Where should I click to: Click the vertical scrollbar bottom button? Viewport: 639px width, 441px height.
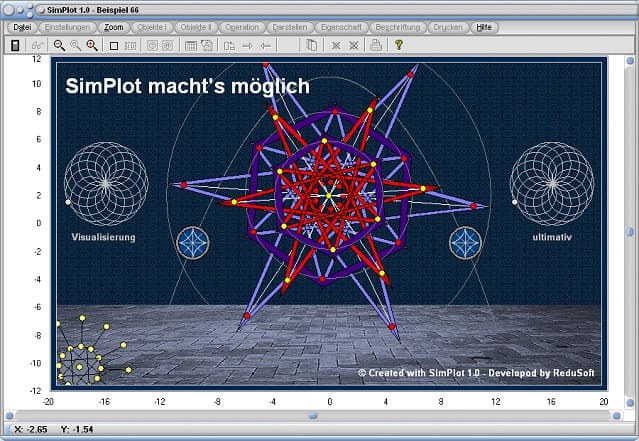coord(630,403)
